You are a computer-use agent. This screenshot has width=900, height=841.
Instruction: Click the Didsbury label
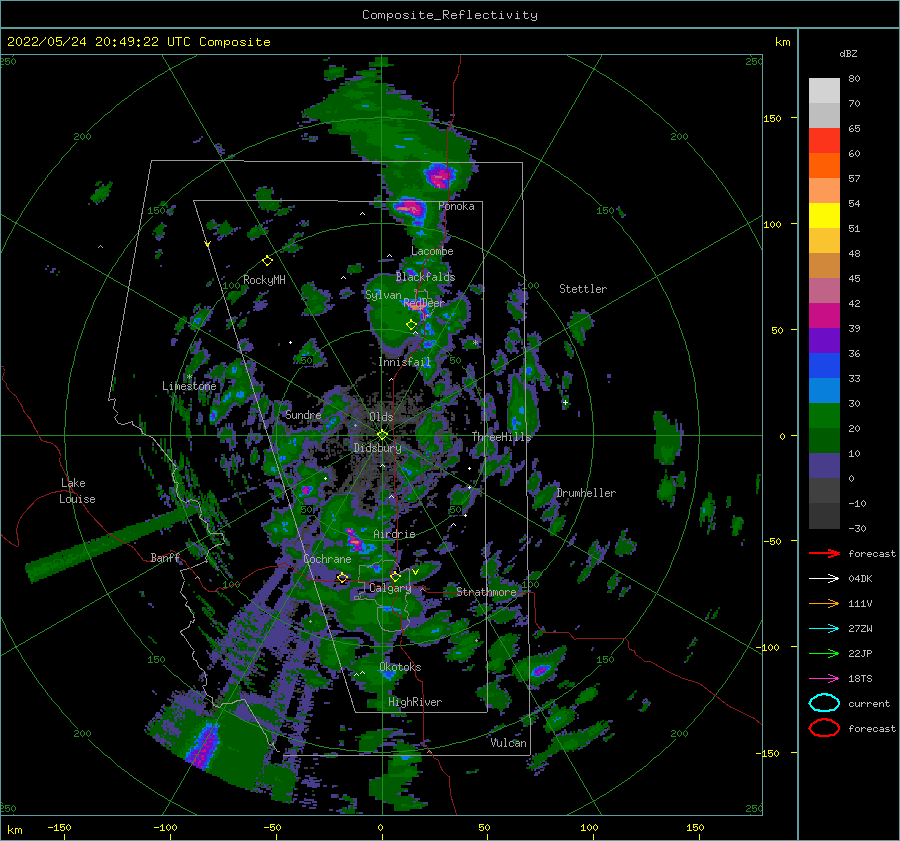tap(378, 448)
